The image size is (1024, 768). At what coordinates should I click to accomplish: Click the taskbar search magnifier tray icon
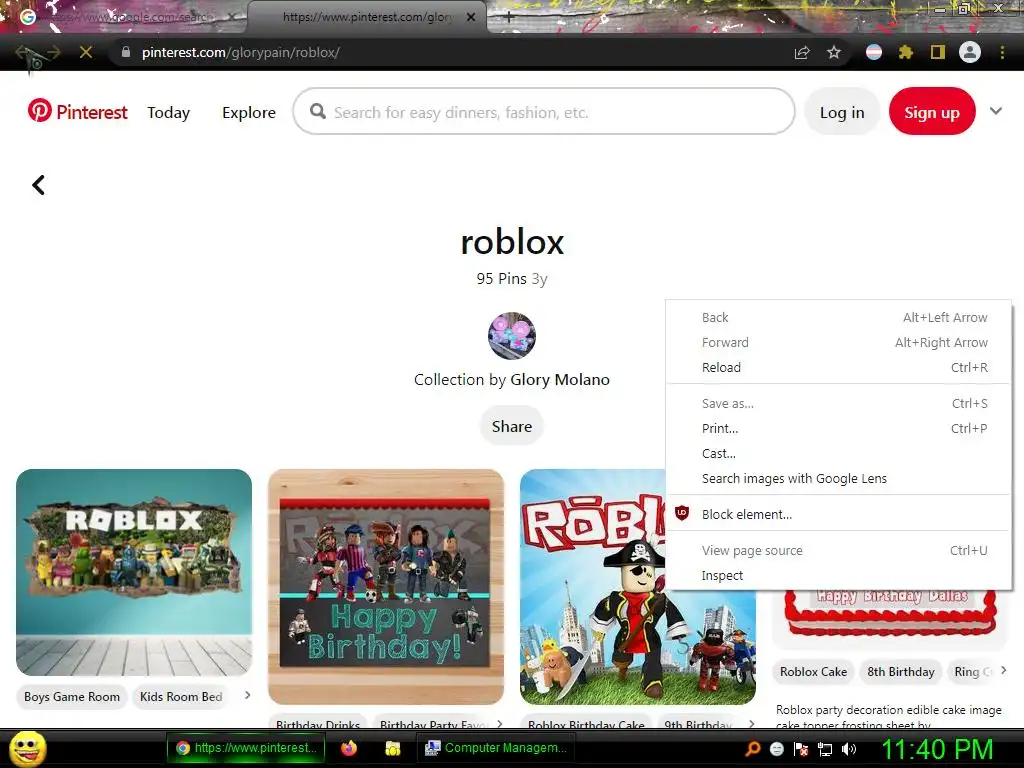pyautogui.click(x=753, y=748)
